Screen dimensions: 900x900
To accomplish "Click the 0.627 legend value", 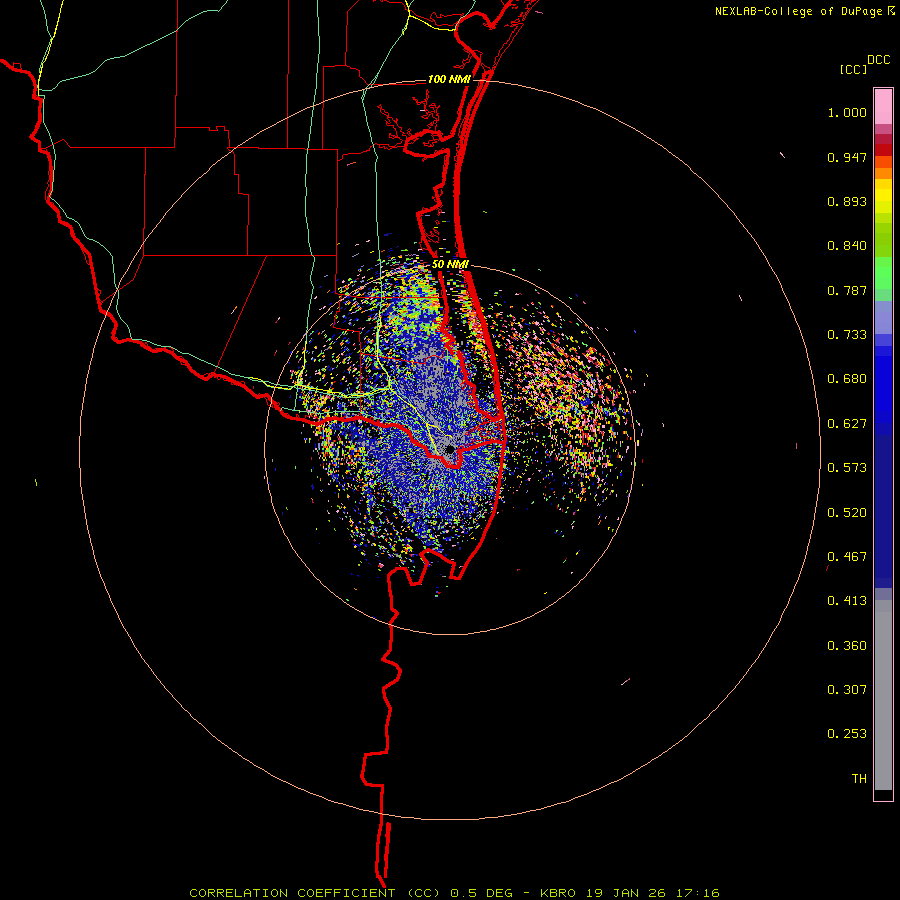I will [847, 424].
